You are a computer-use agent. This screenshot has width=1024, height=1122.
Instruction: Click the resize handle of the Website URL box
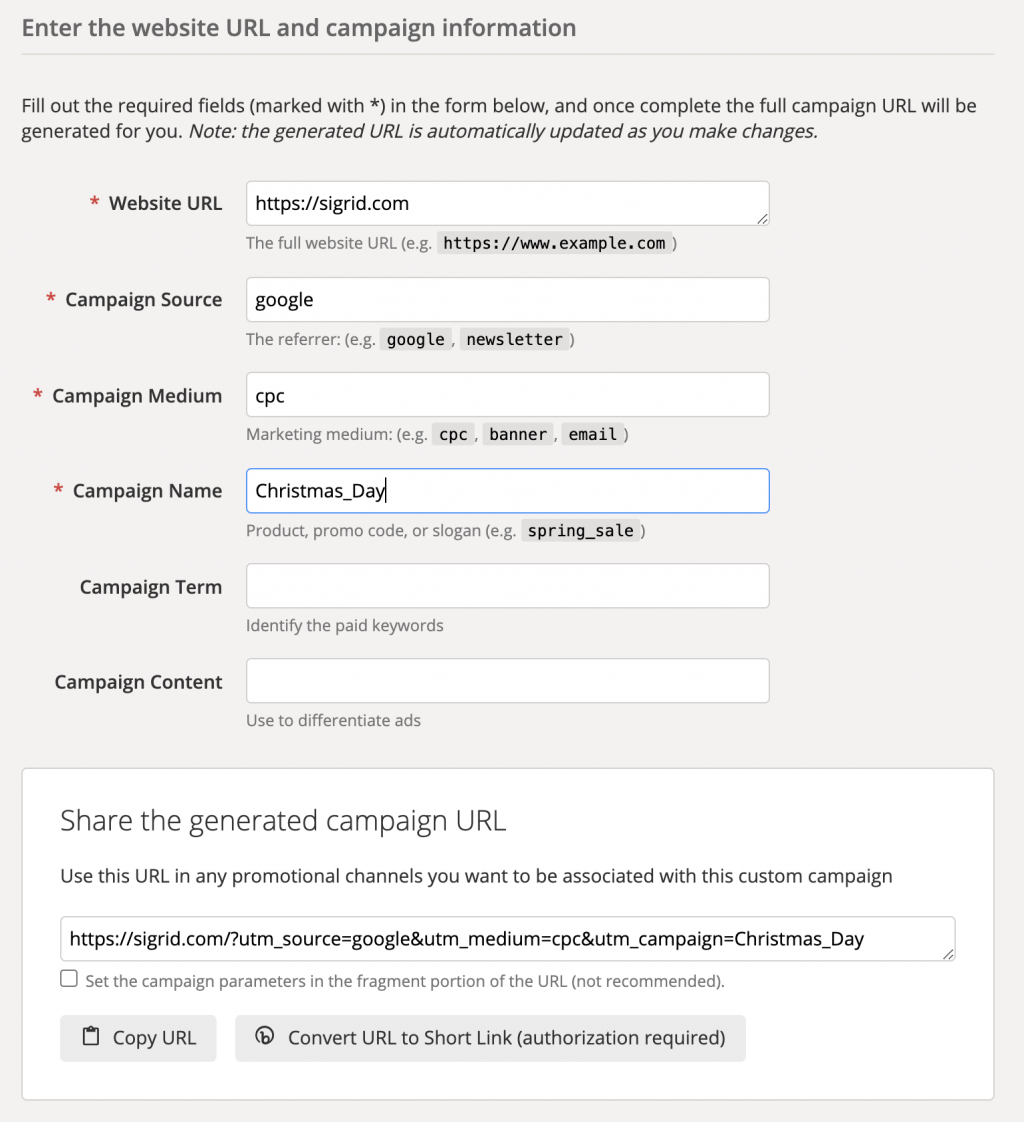point(762,218)
